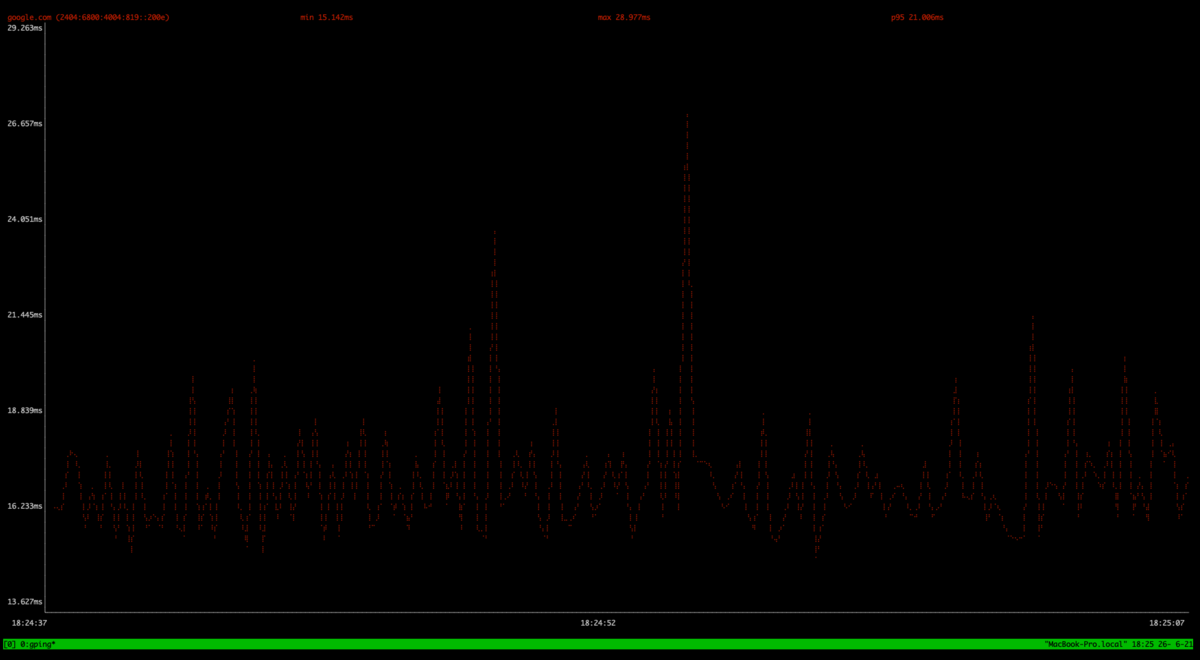This screenshot has height=660, width=1200.
Task: Click the 18:24:52 time axis label
Action: click(598, 623)
